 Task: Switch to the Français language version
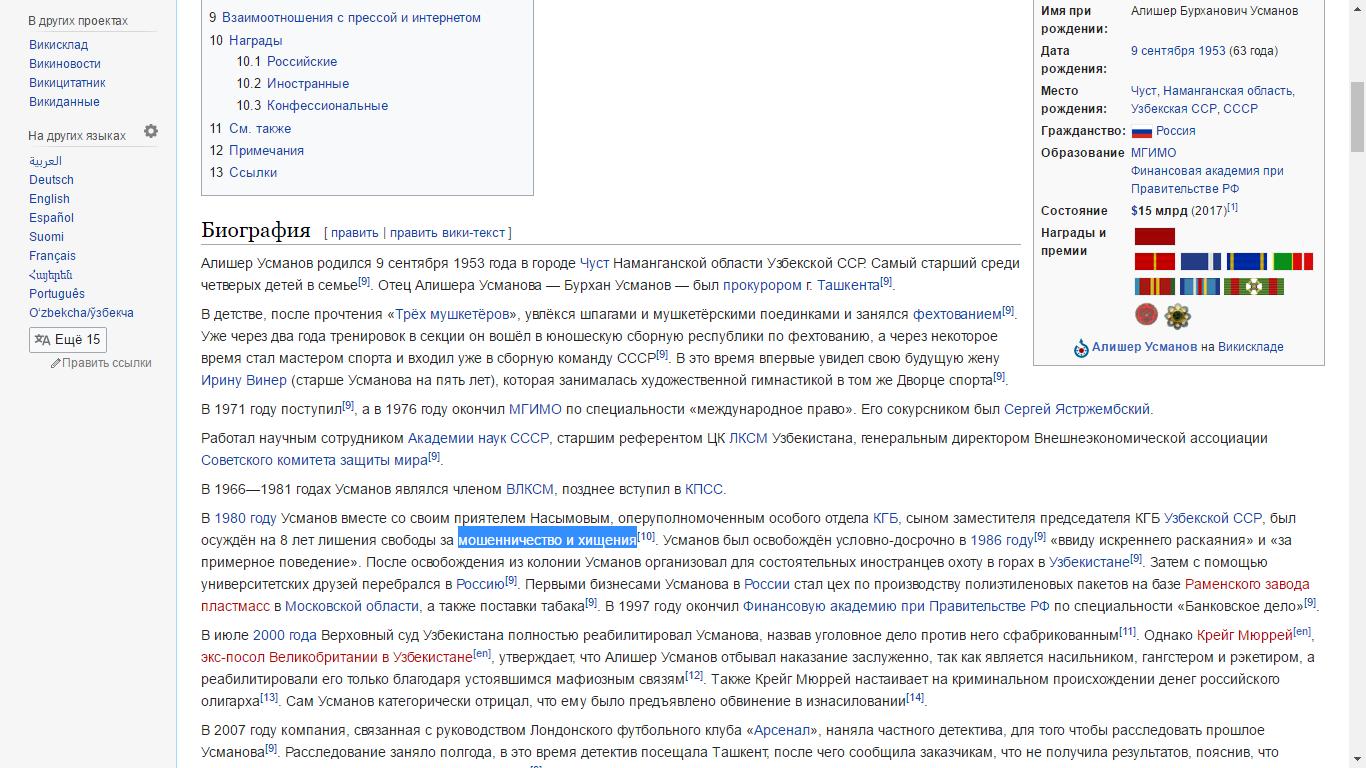(52, 256)
